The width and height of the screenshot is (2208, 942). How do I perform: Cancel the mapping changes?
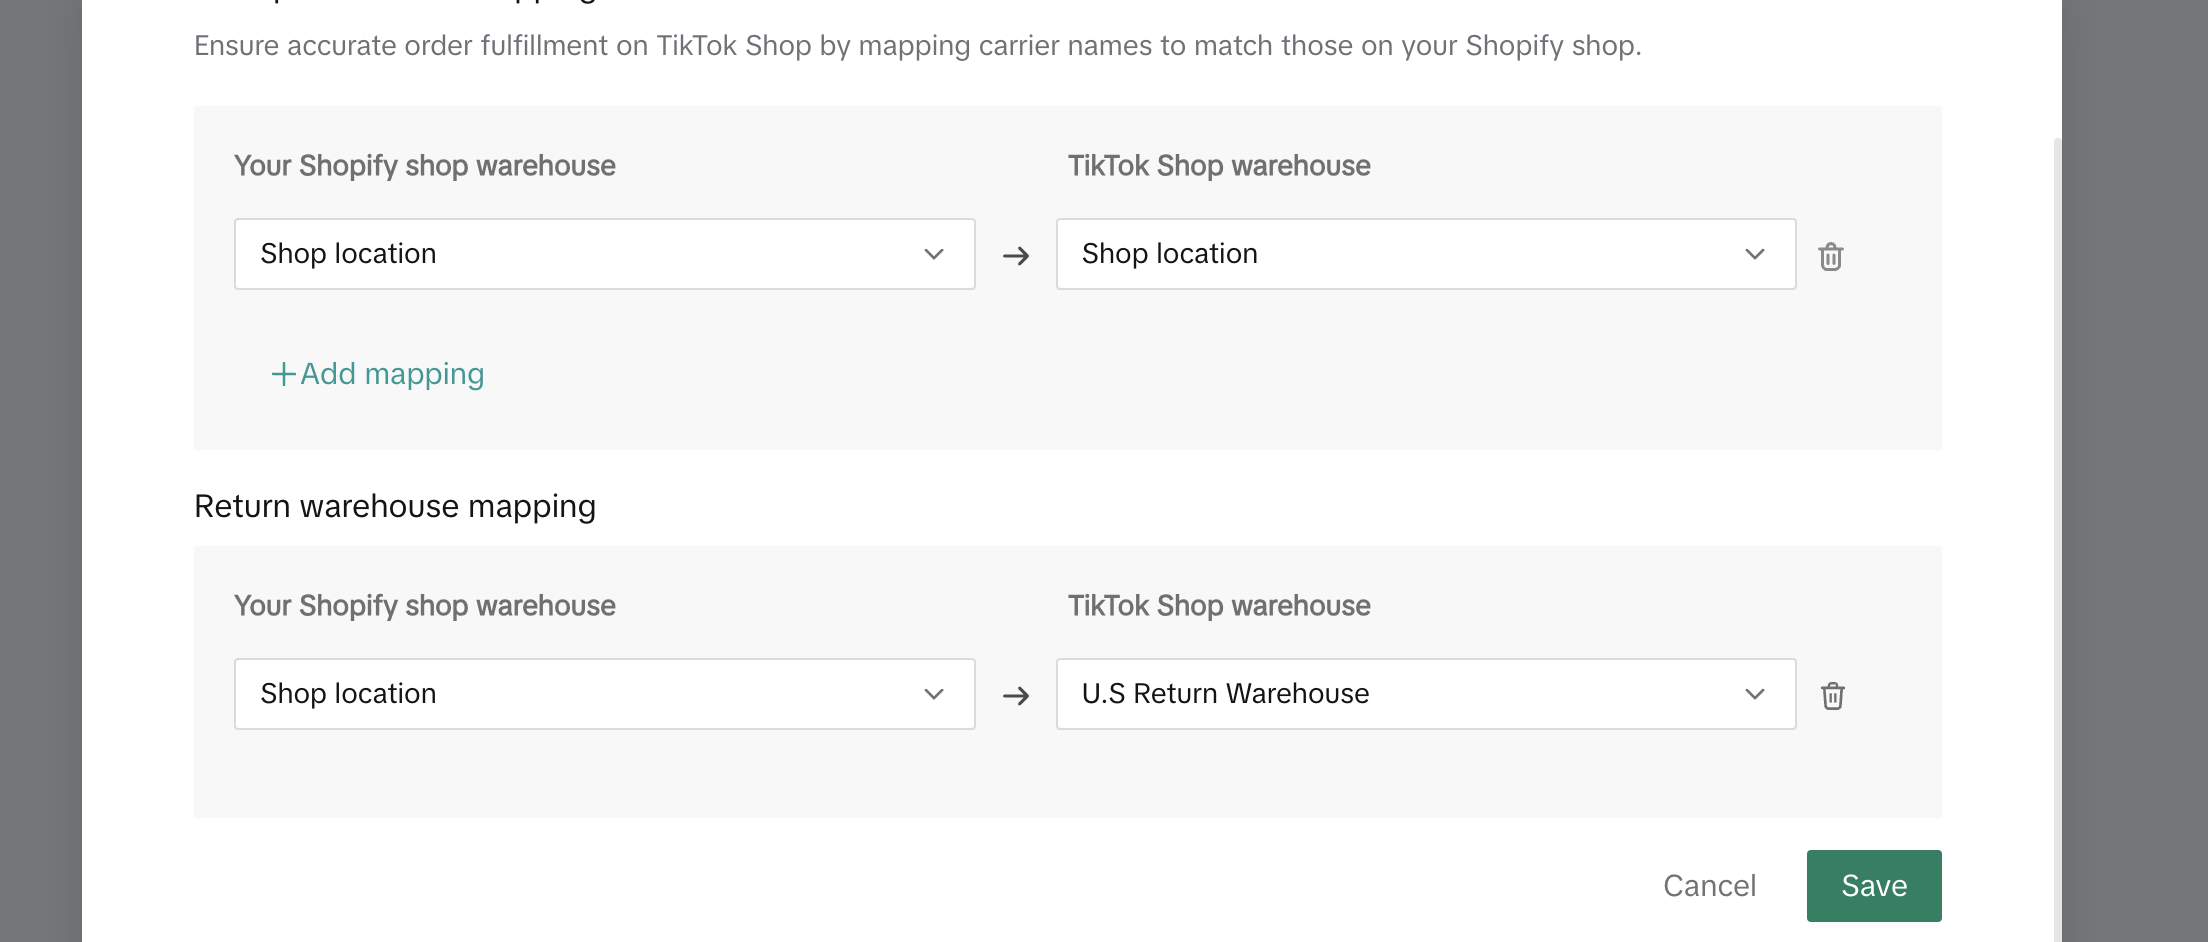pyautogui.click(x=1709, y=886)
